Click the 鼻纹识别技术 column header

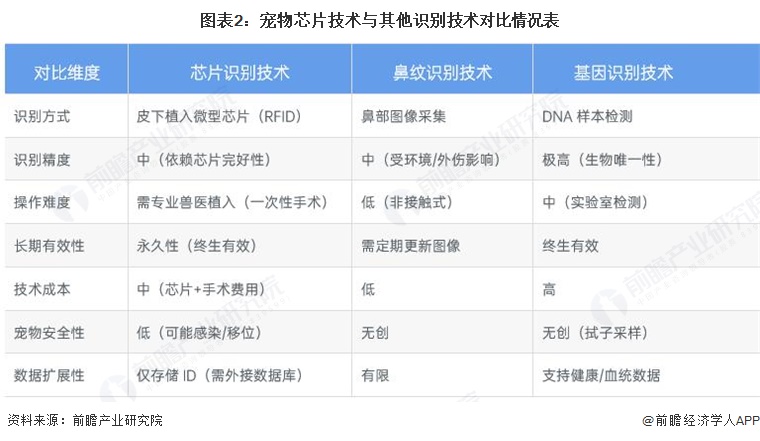442,73
